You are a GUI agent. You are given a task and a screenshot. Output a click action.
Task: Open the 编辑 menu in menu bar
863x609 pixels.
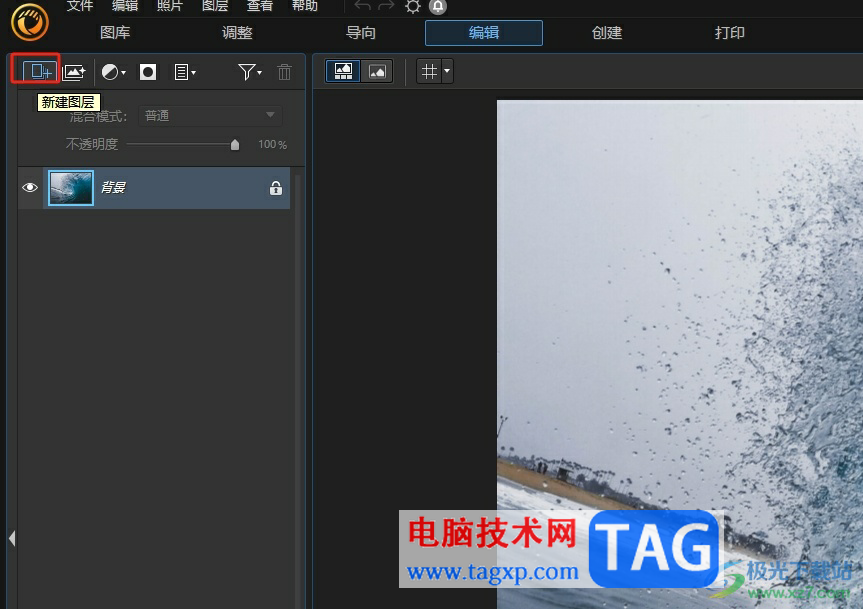coord(125,6)
